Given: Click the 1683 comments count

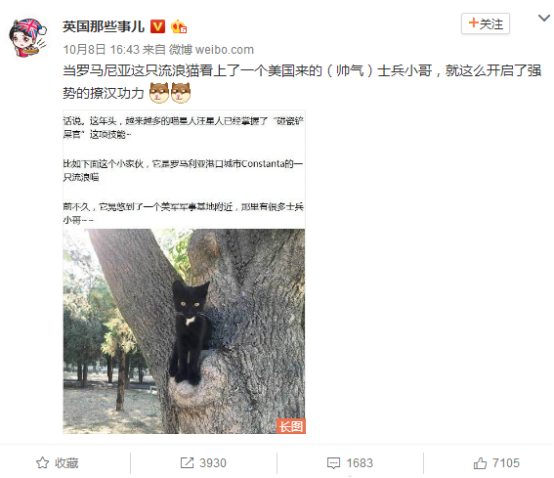Looking at the screenshot, I should pyautogui.click(x=359, y=463).
